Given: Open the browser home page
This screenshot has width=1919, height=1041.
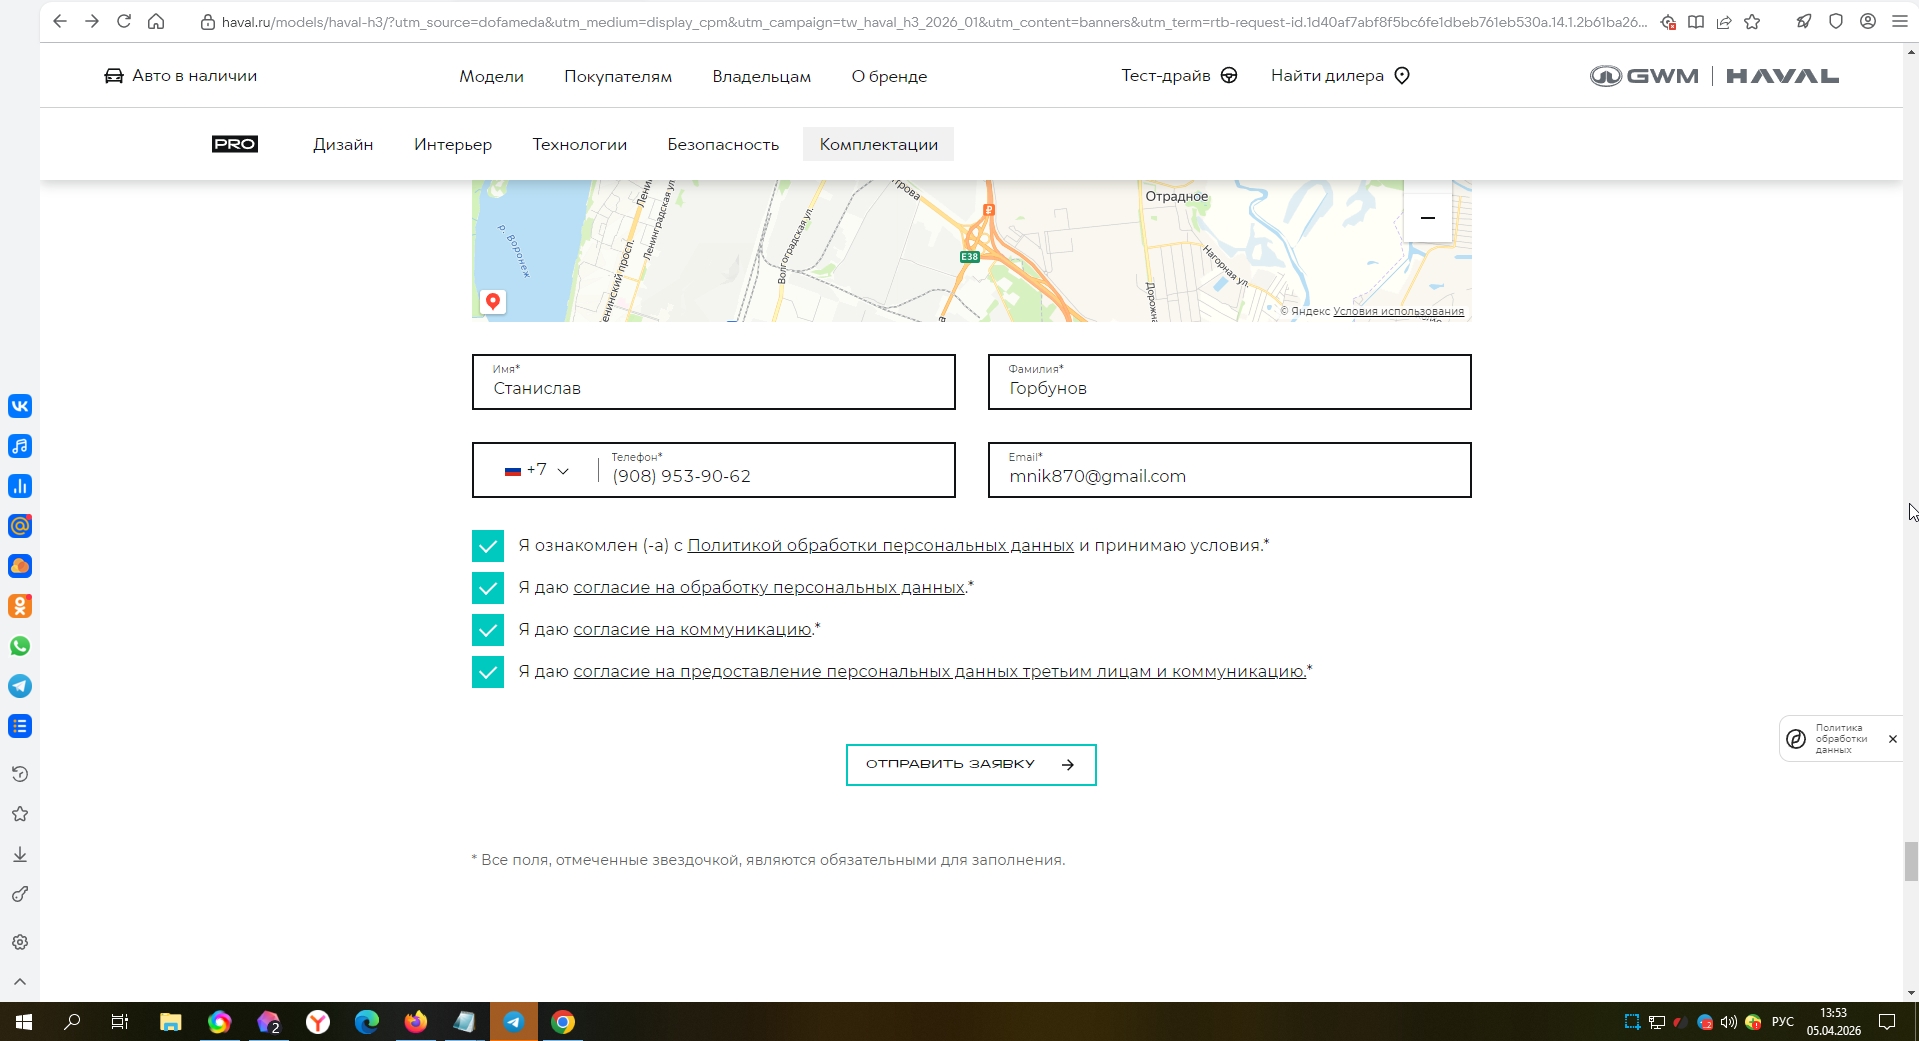Looking at the screenshot, I should 156,21.
